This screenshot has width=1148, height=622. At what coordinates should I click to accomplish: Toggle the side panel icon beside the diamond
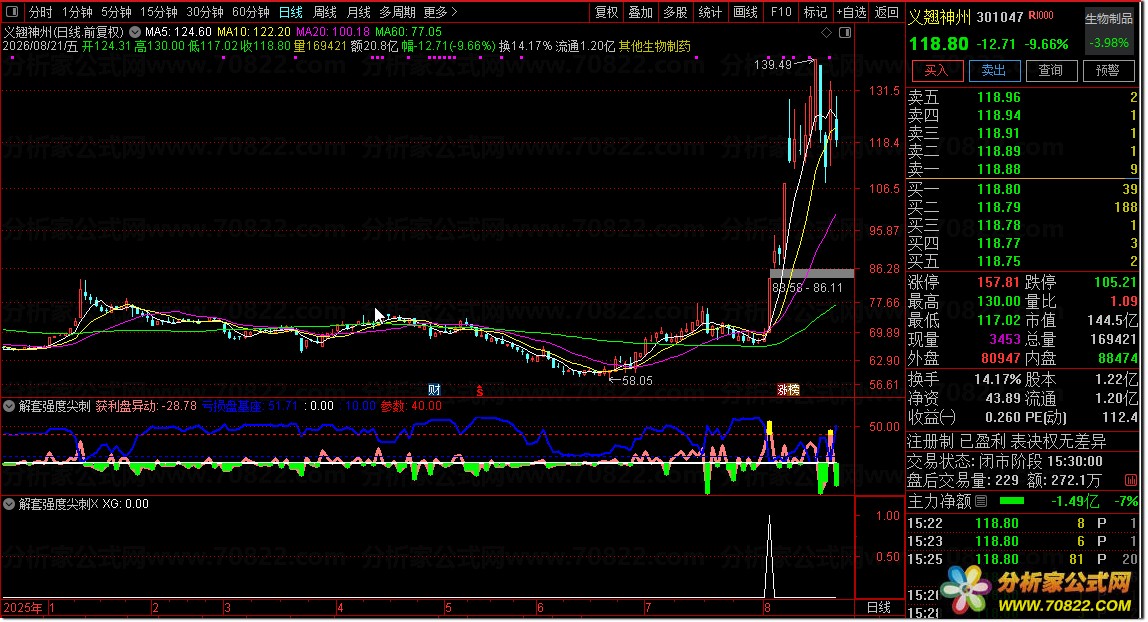(845, 32)
